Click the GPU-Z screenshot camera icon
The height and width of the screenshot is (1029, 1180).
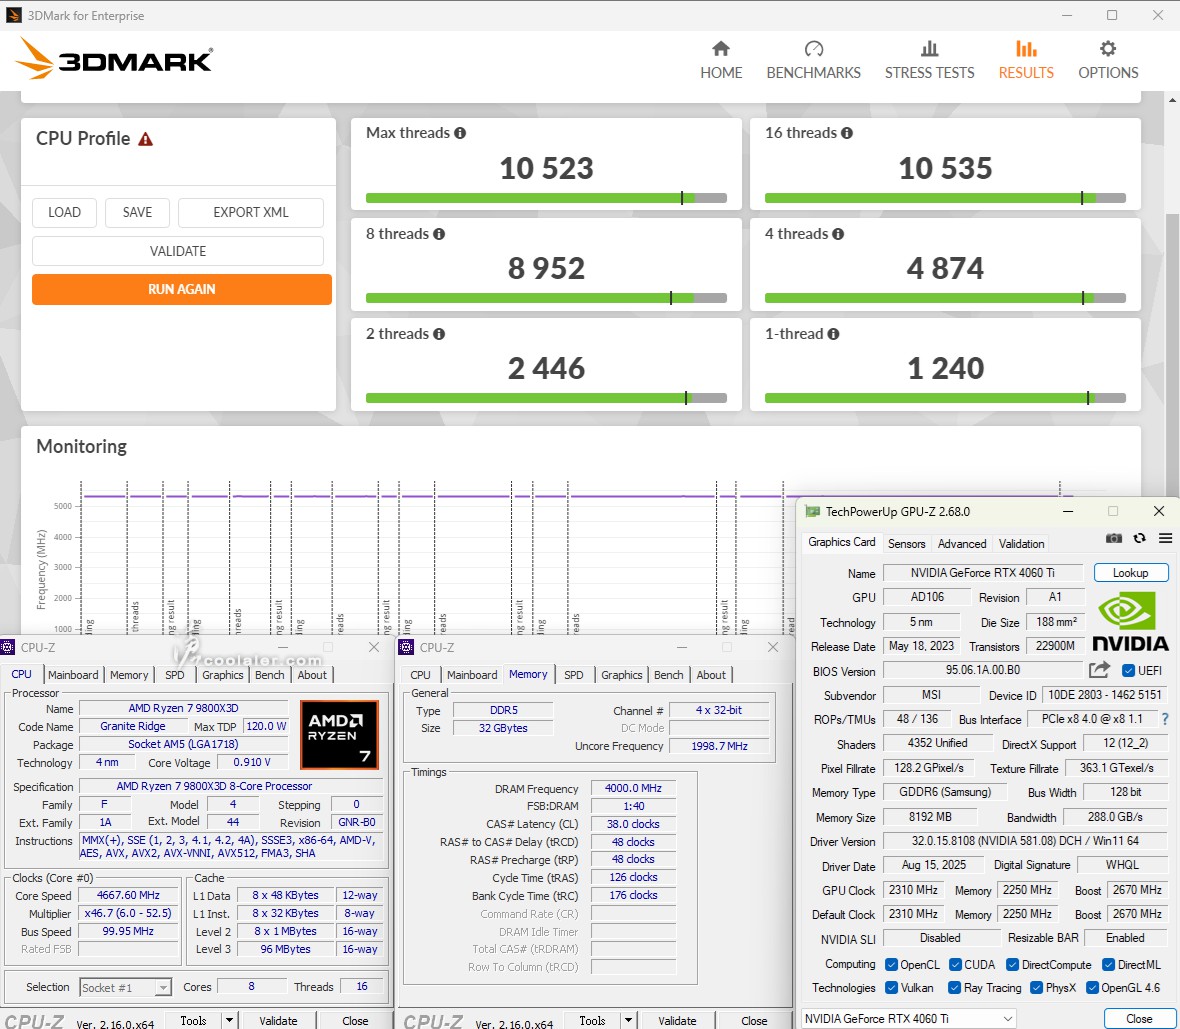[x=1114, y=538]
